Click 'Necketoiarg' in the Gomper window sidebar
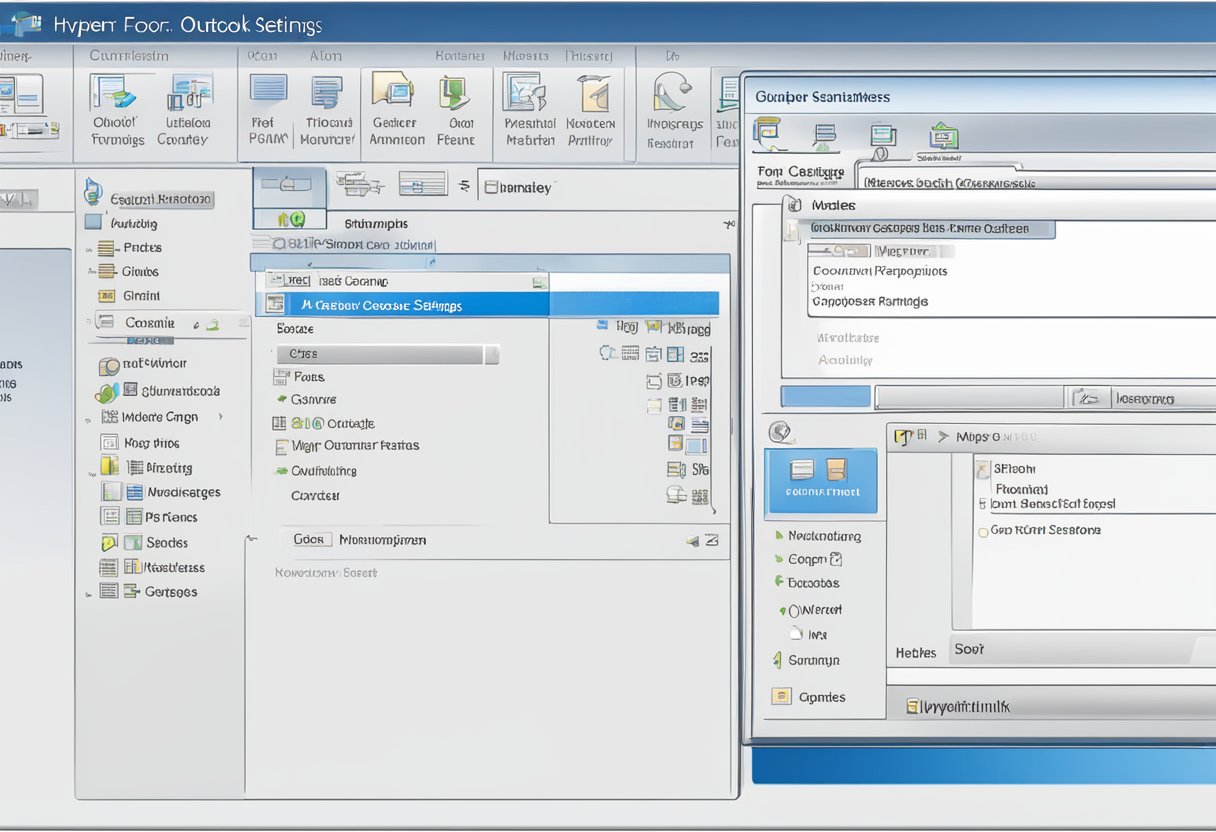 click(824, 536)
